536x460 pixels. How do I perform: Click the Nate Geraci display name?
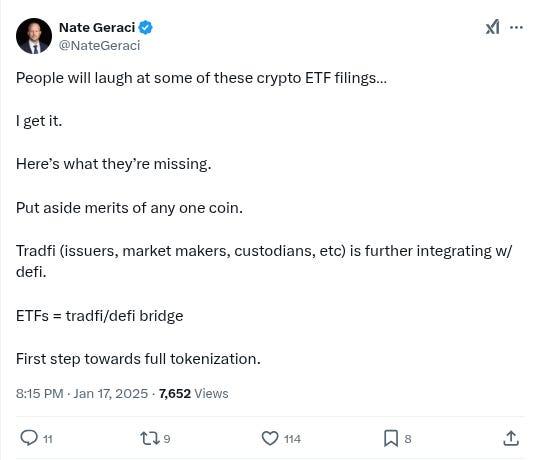[x=97, y=28]
